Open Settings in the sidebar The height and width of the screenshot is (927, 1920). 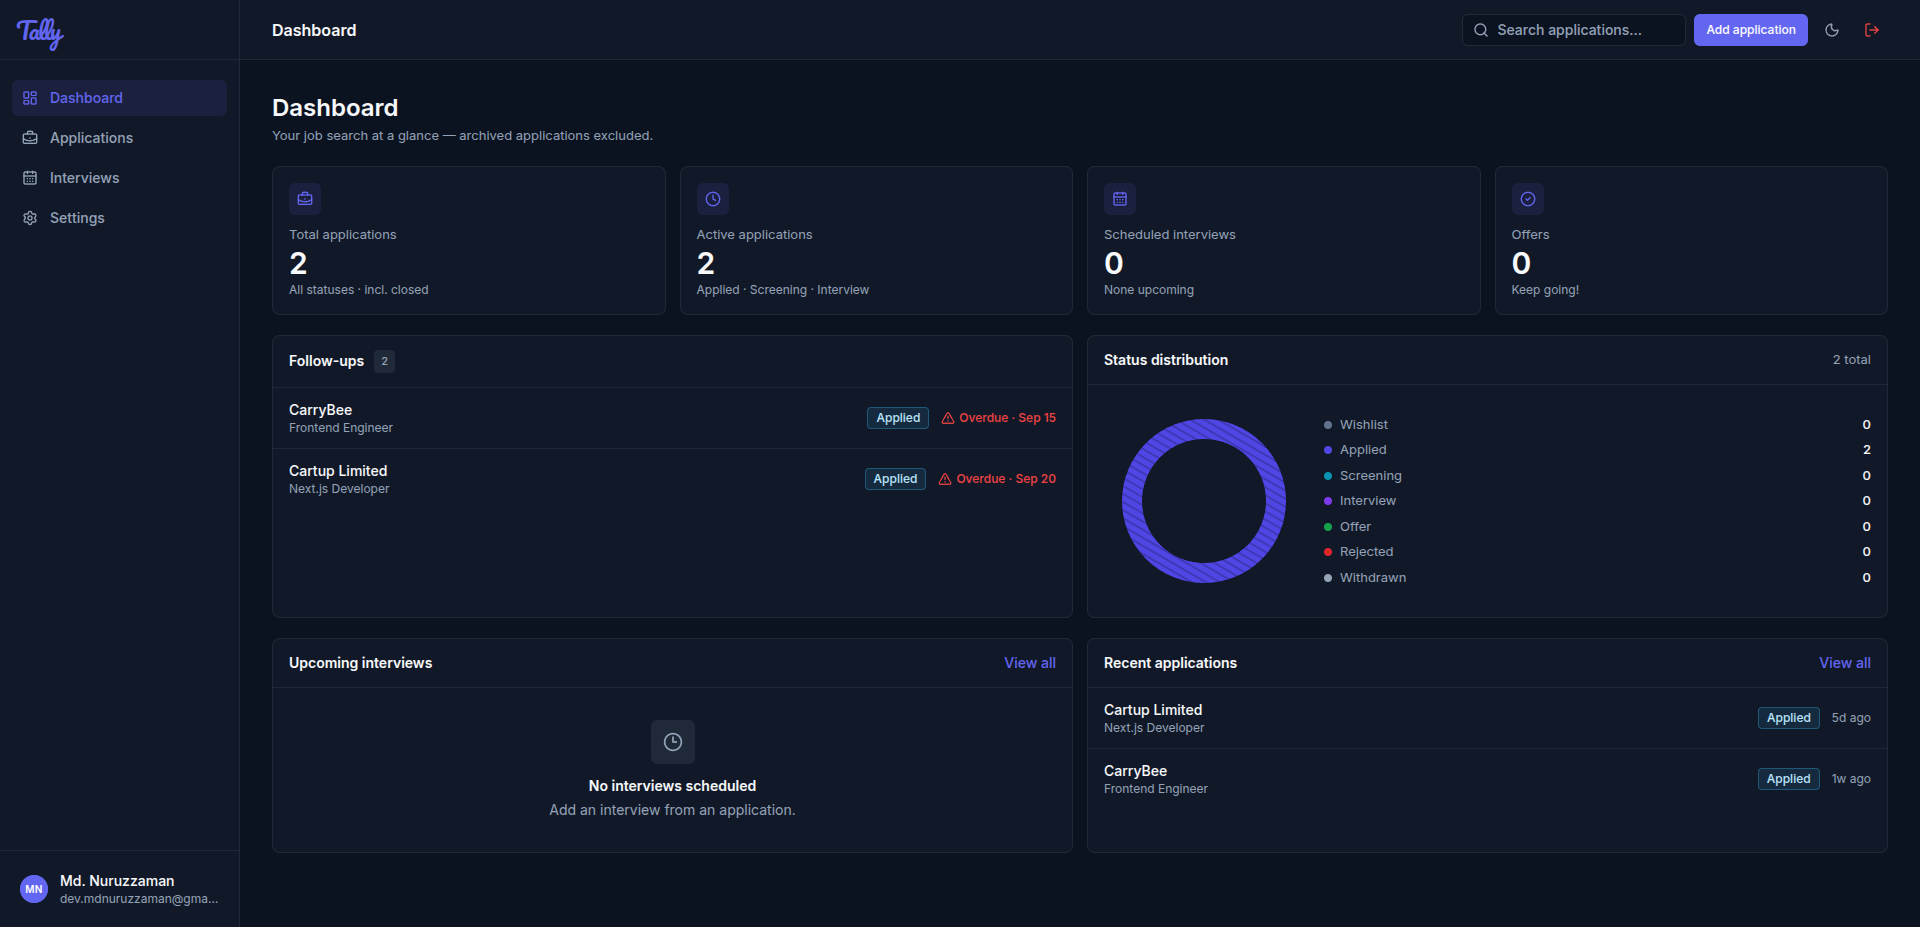tap(119, 218)
